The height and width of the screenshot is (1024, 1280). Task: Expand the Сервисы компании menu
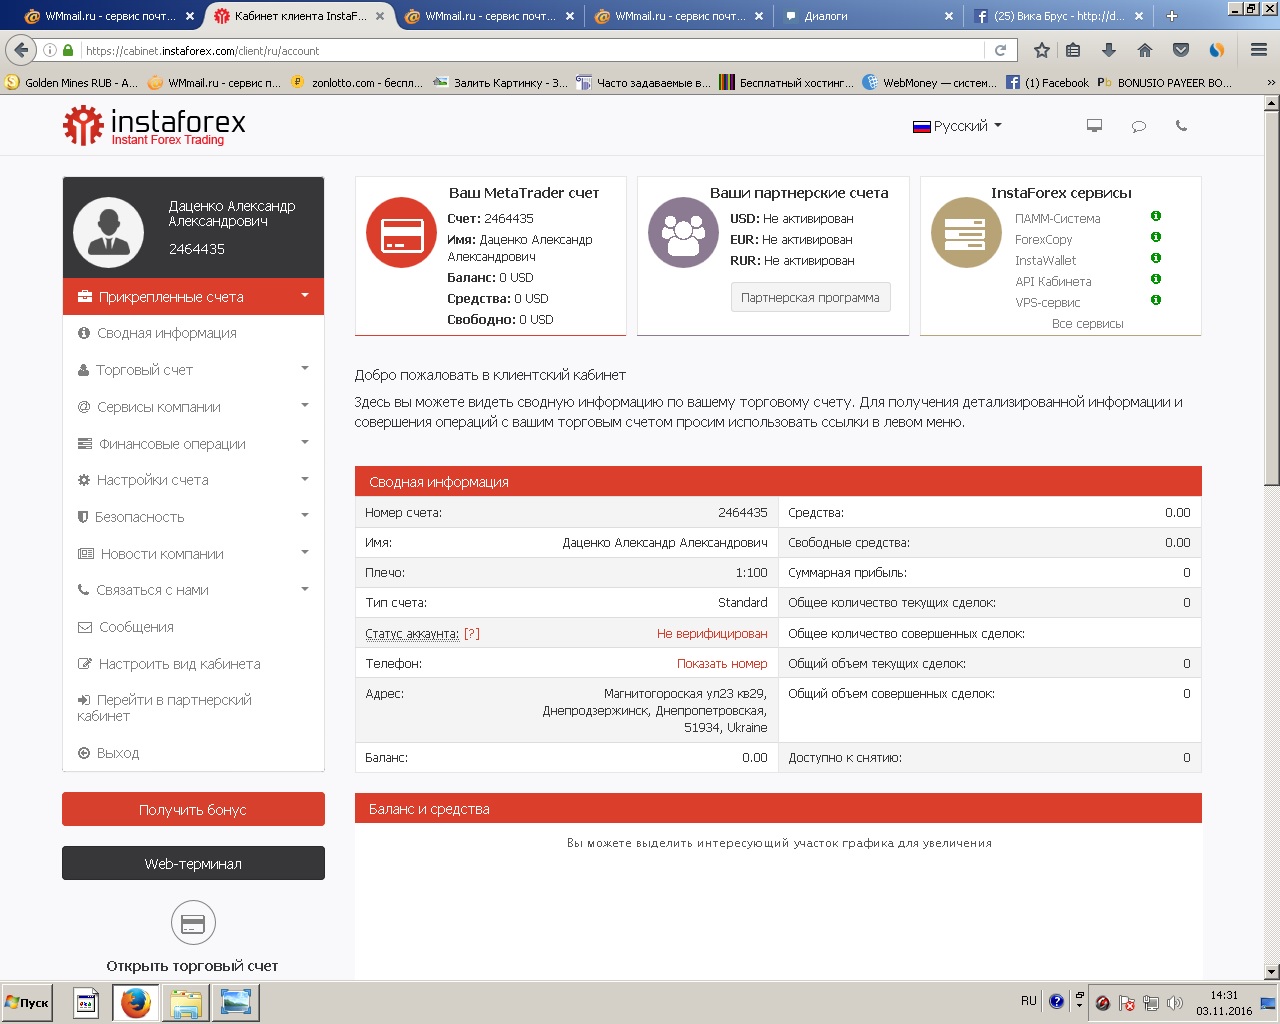point(193,407)
